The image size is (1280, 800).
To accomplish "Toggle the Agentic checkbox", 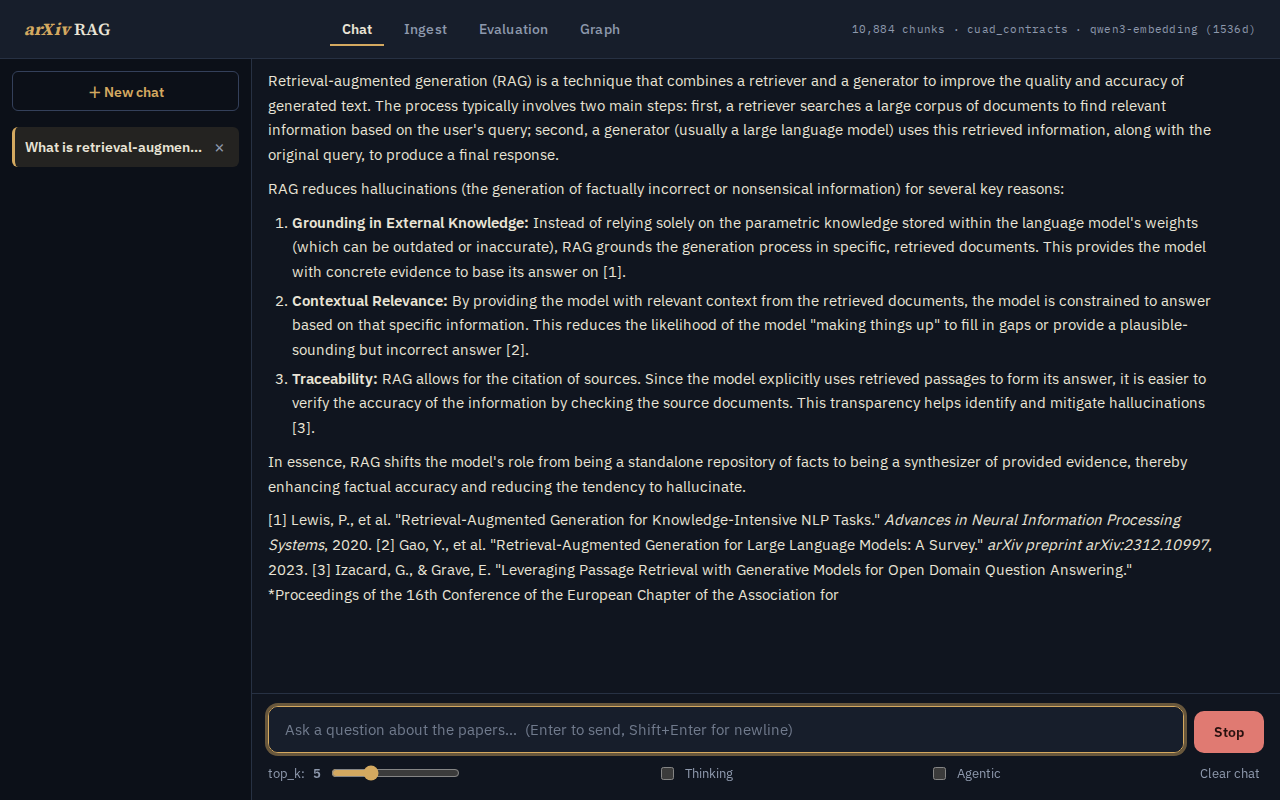I will [939, 773].
